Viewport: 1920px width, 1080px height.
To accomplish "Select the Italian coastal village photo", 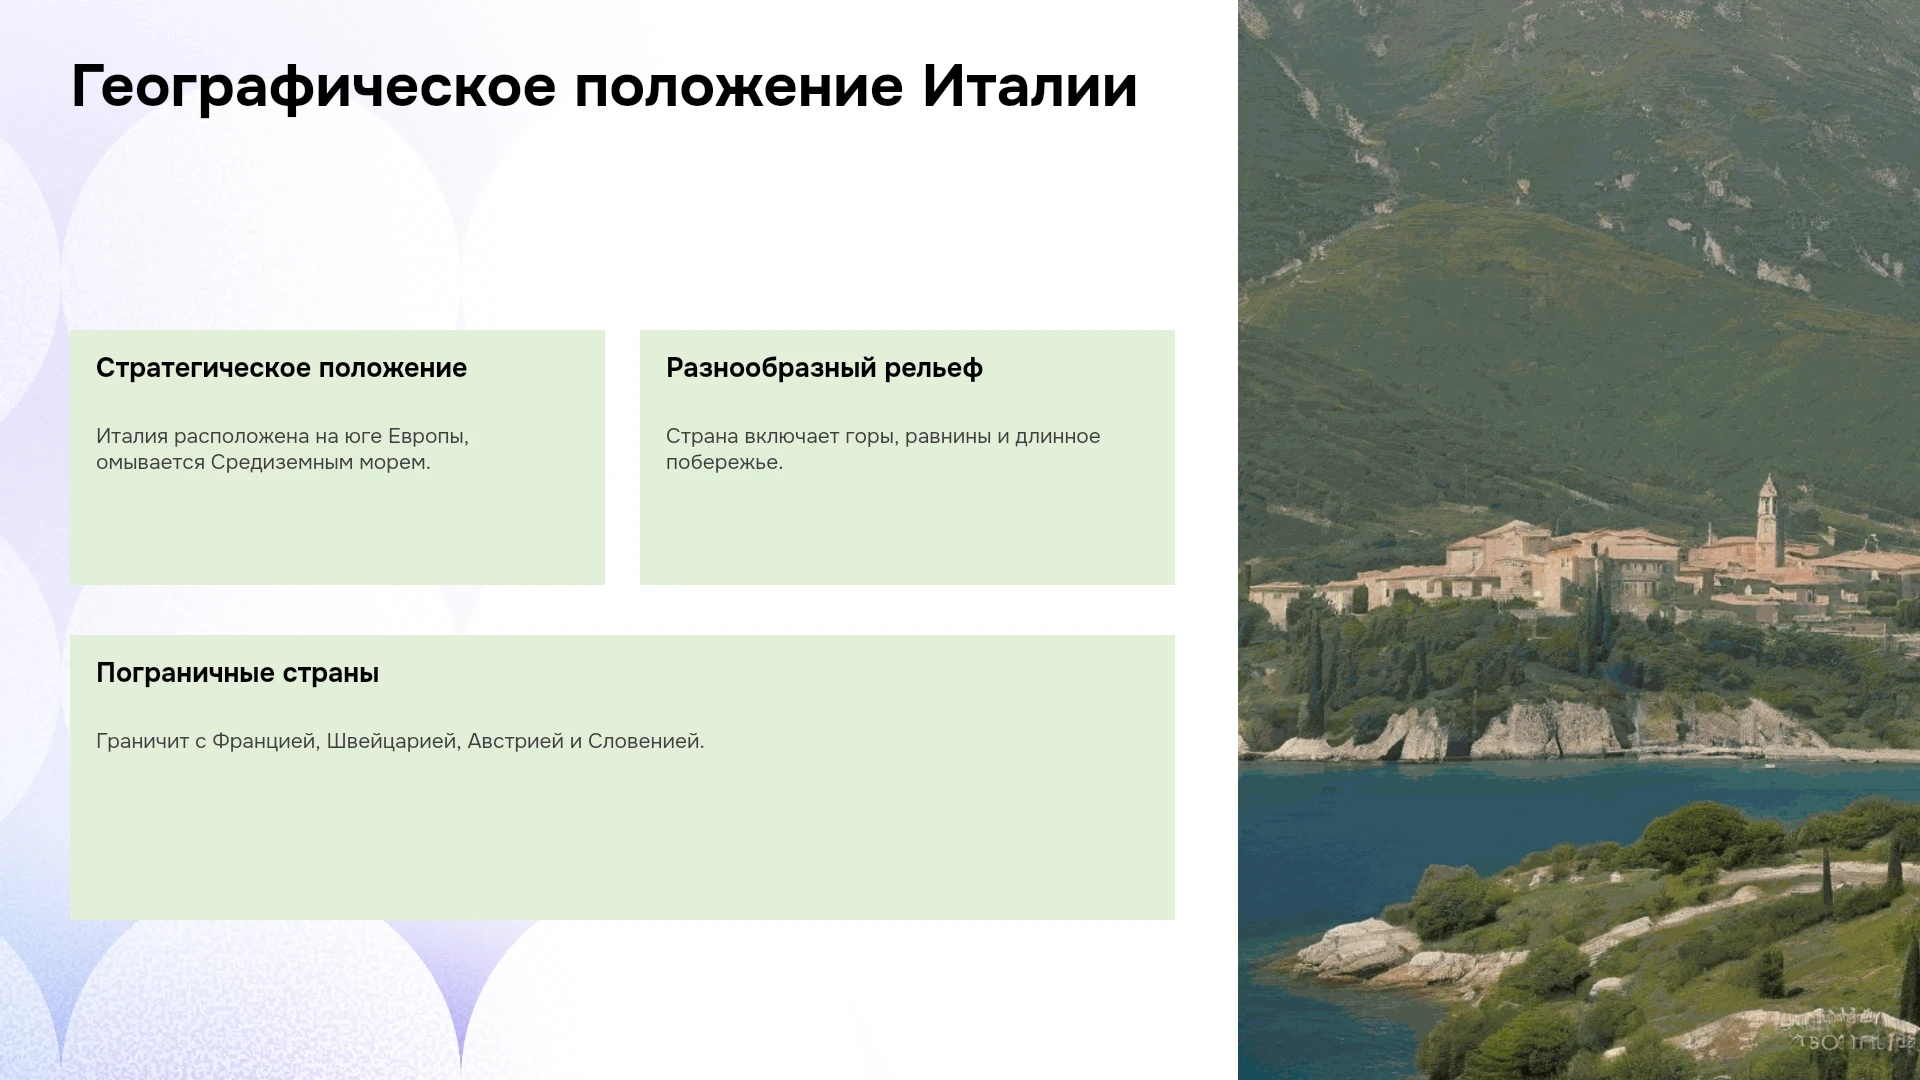I will click(1579, 540).
